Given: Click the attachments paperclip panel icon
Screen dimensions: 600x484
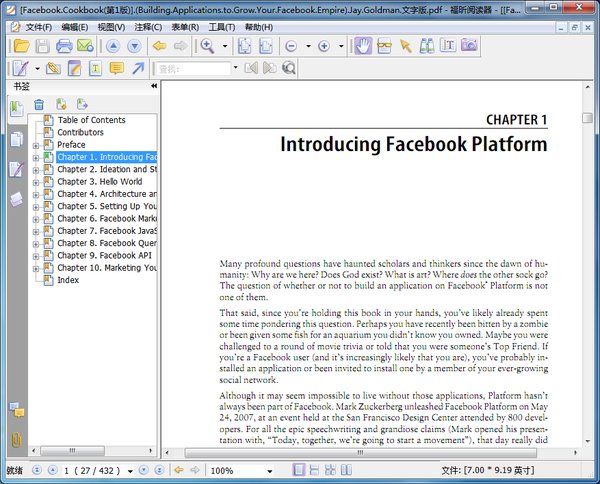Looking at the screenshot, I should [16, 439].
